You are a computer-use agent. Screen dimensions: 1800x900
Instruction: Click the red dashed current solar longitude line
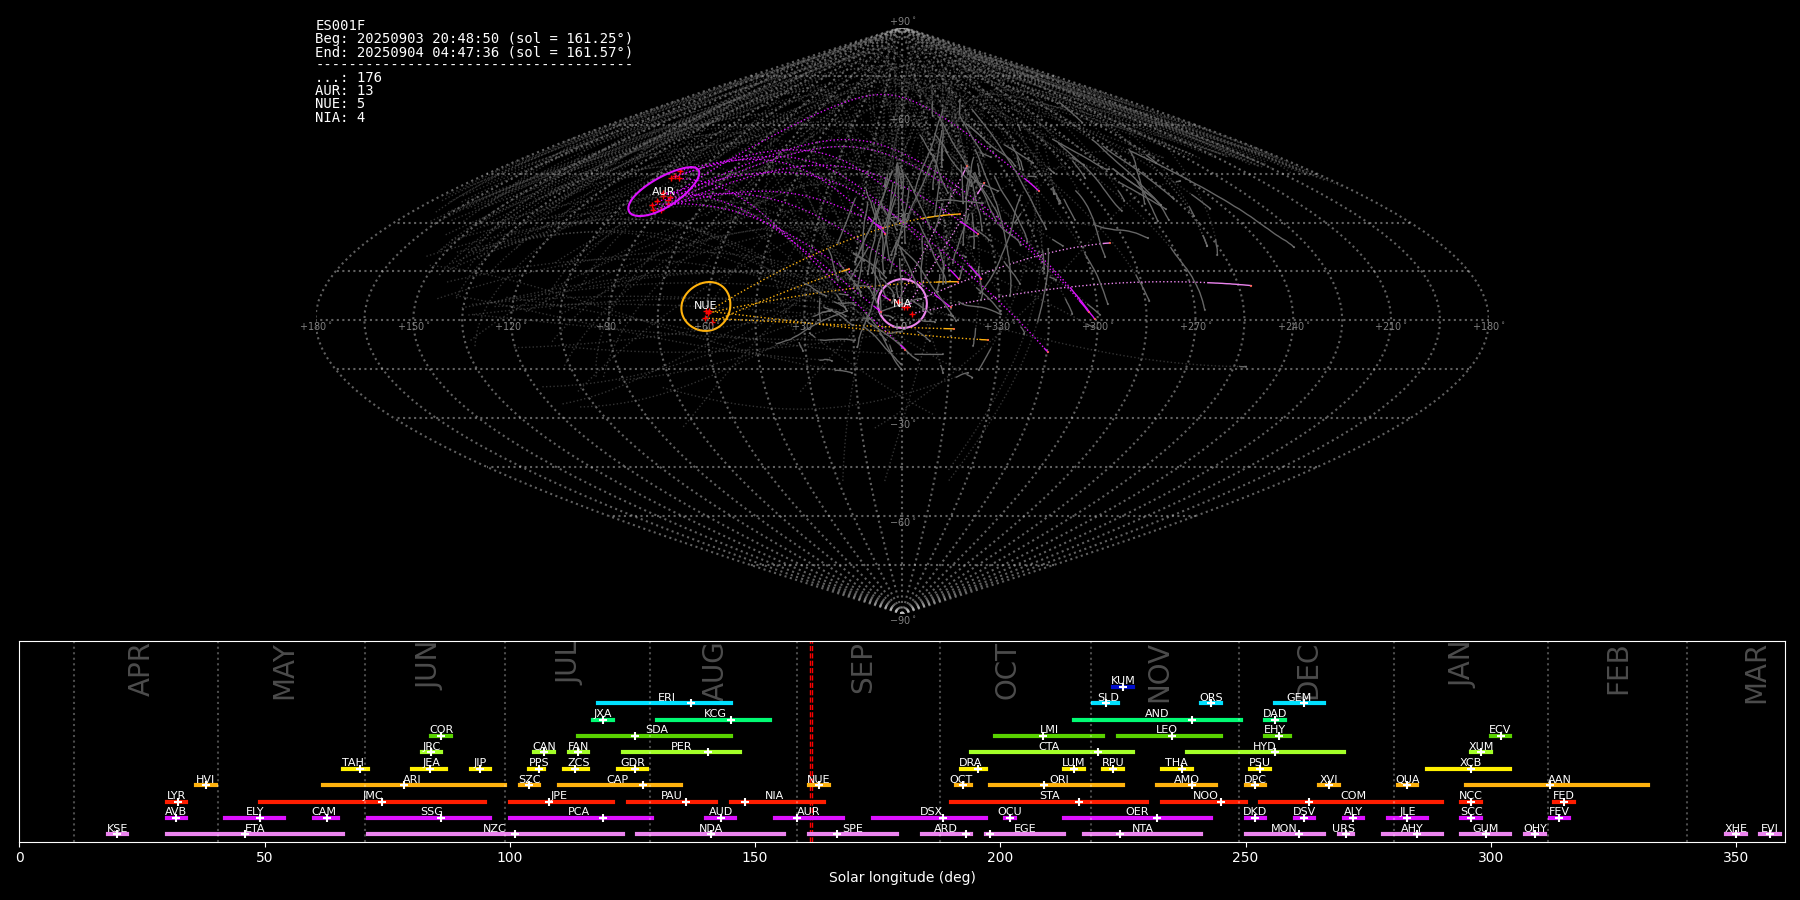click(x=811, y=741)
